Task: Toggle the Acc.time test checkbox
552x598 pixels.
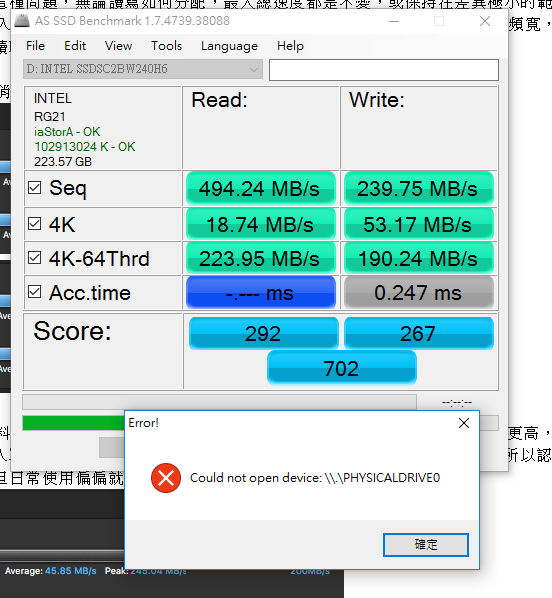Action: click(35, 292)
